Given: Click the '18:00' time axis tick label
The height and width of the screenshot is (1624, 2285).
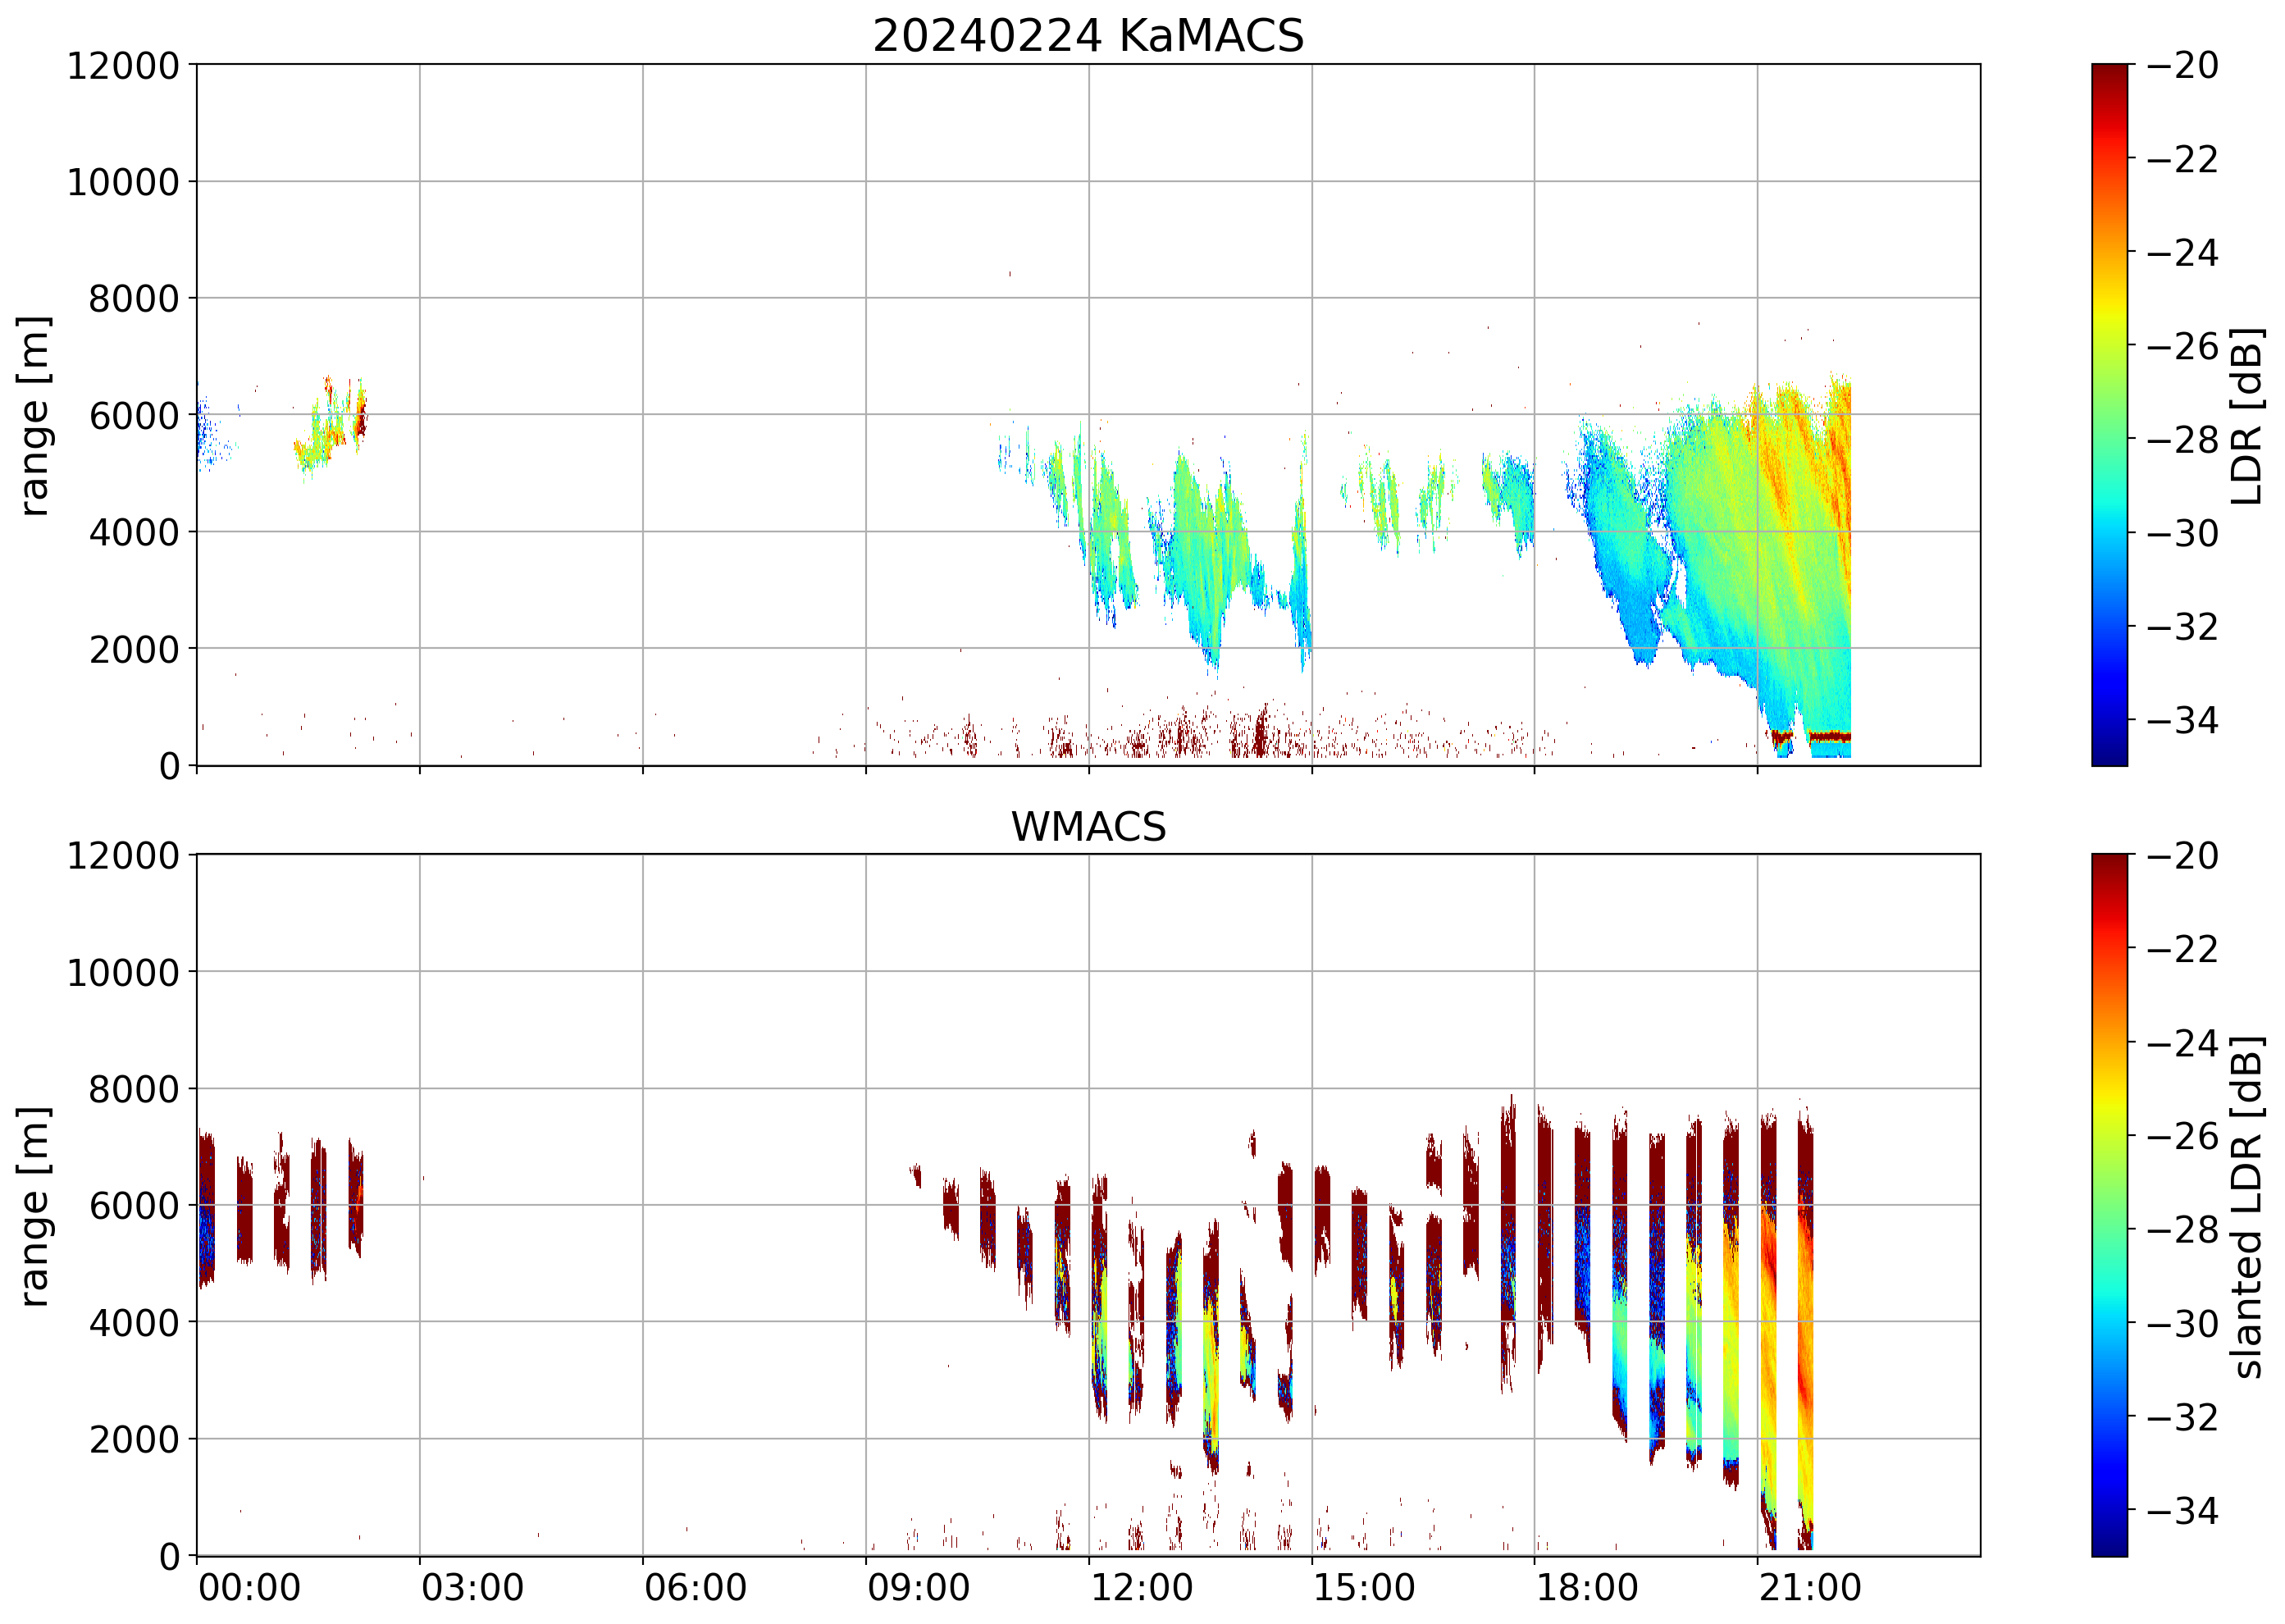Looking at the screenshot, I should click(x=1587, y=1588).
